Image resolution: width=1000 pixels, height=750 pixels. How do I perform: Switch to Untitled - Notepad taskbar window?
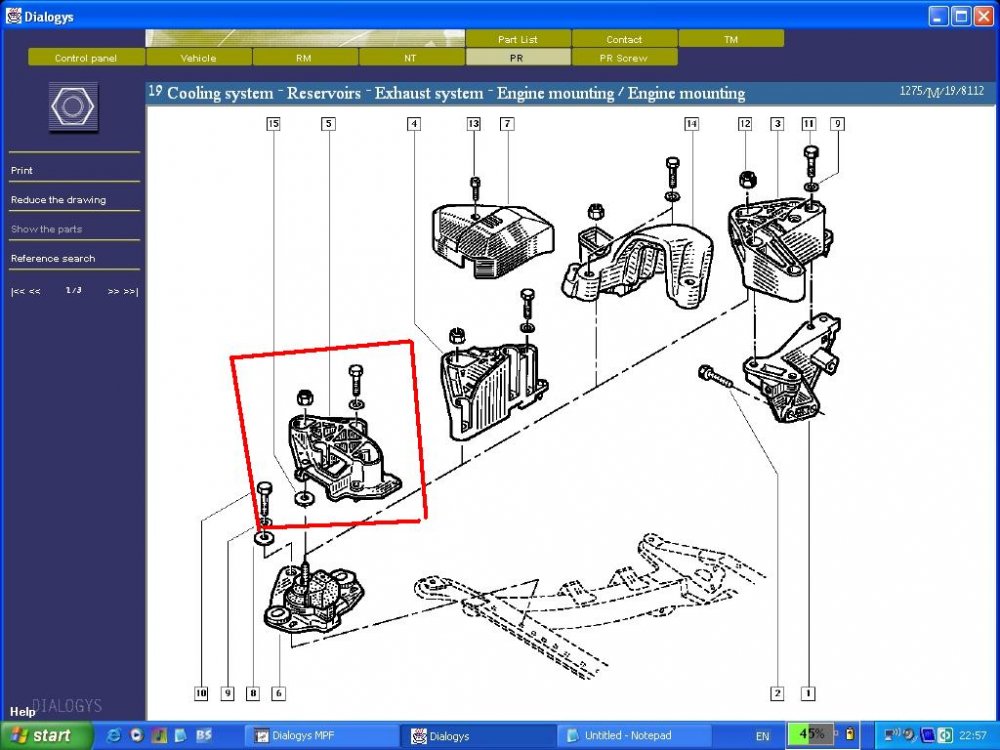[x=633, y=736]
